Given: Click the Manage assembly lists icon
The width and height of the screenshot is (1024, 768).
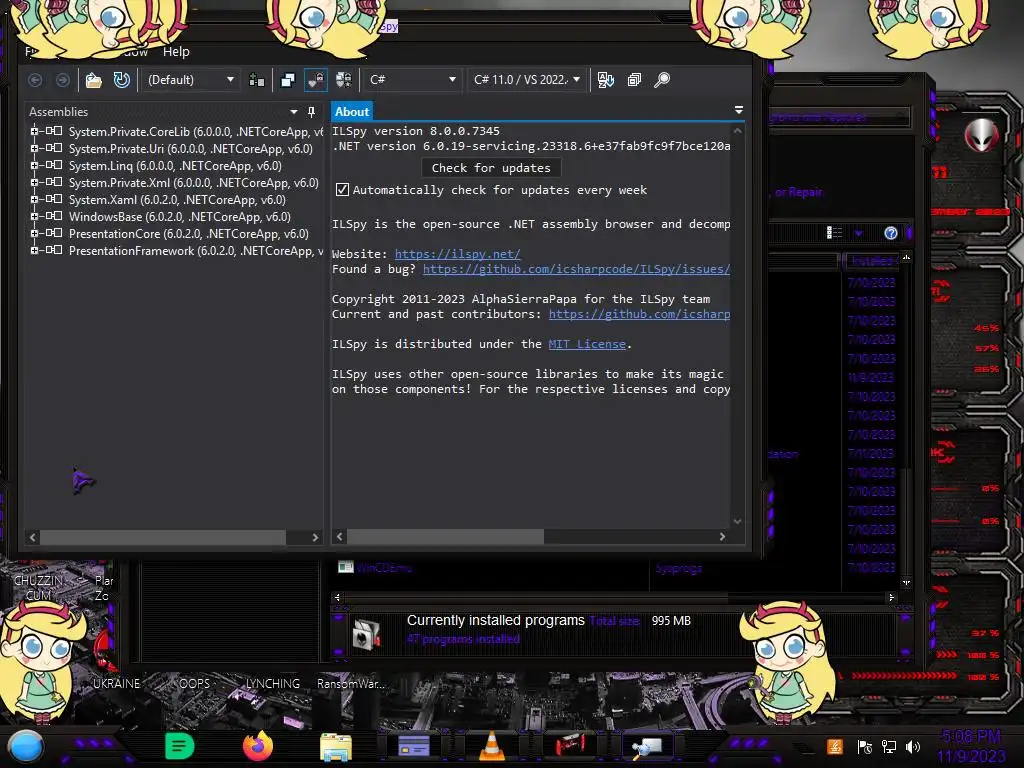Looking at the screenshot, I should coord(257,80).
